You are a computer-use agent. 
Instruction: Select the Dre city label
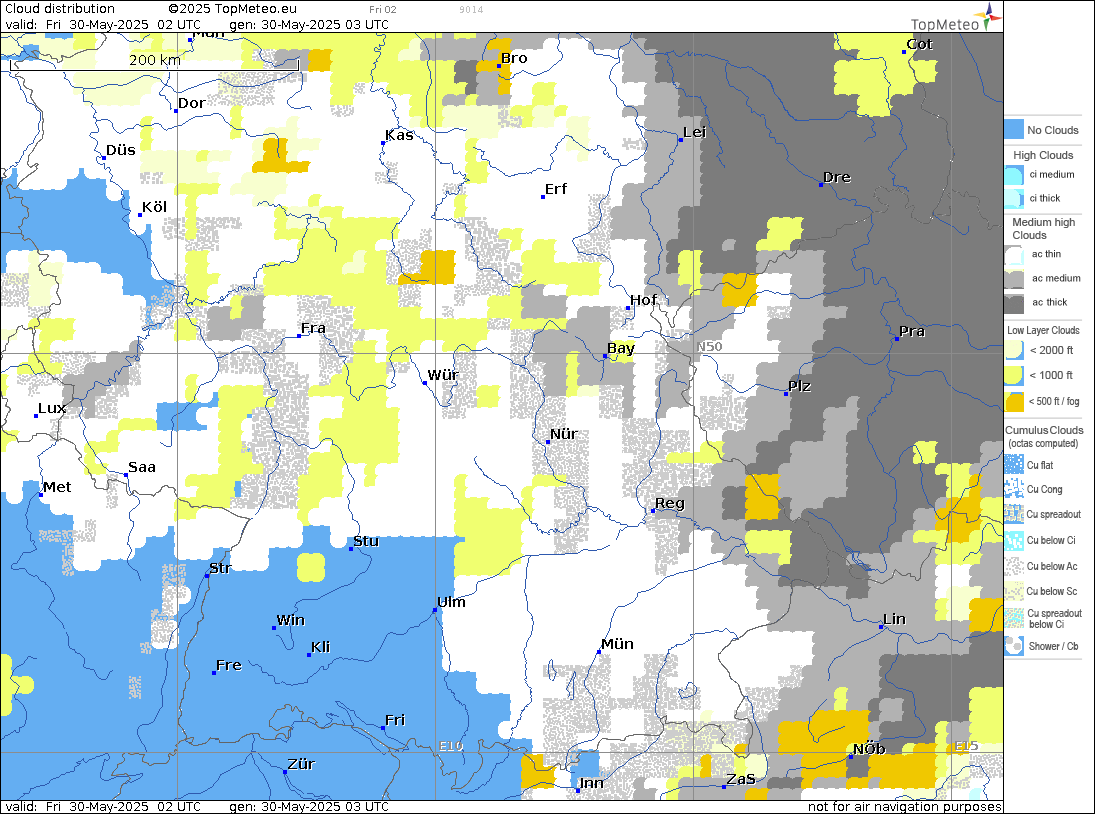click(837, 177)
